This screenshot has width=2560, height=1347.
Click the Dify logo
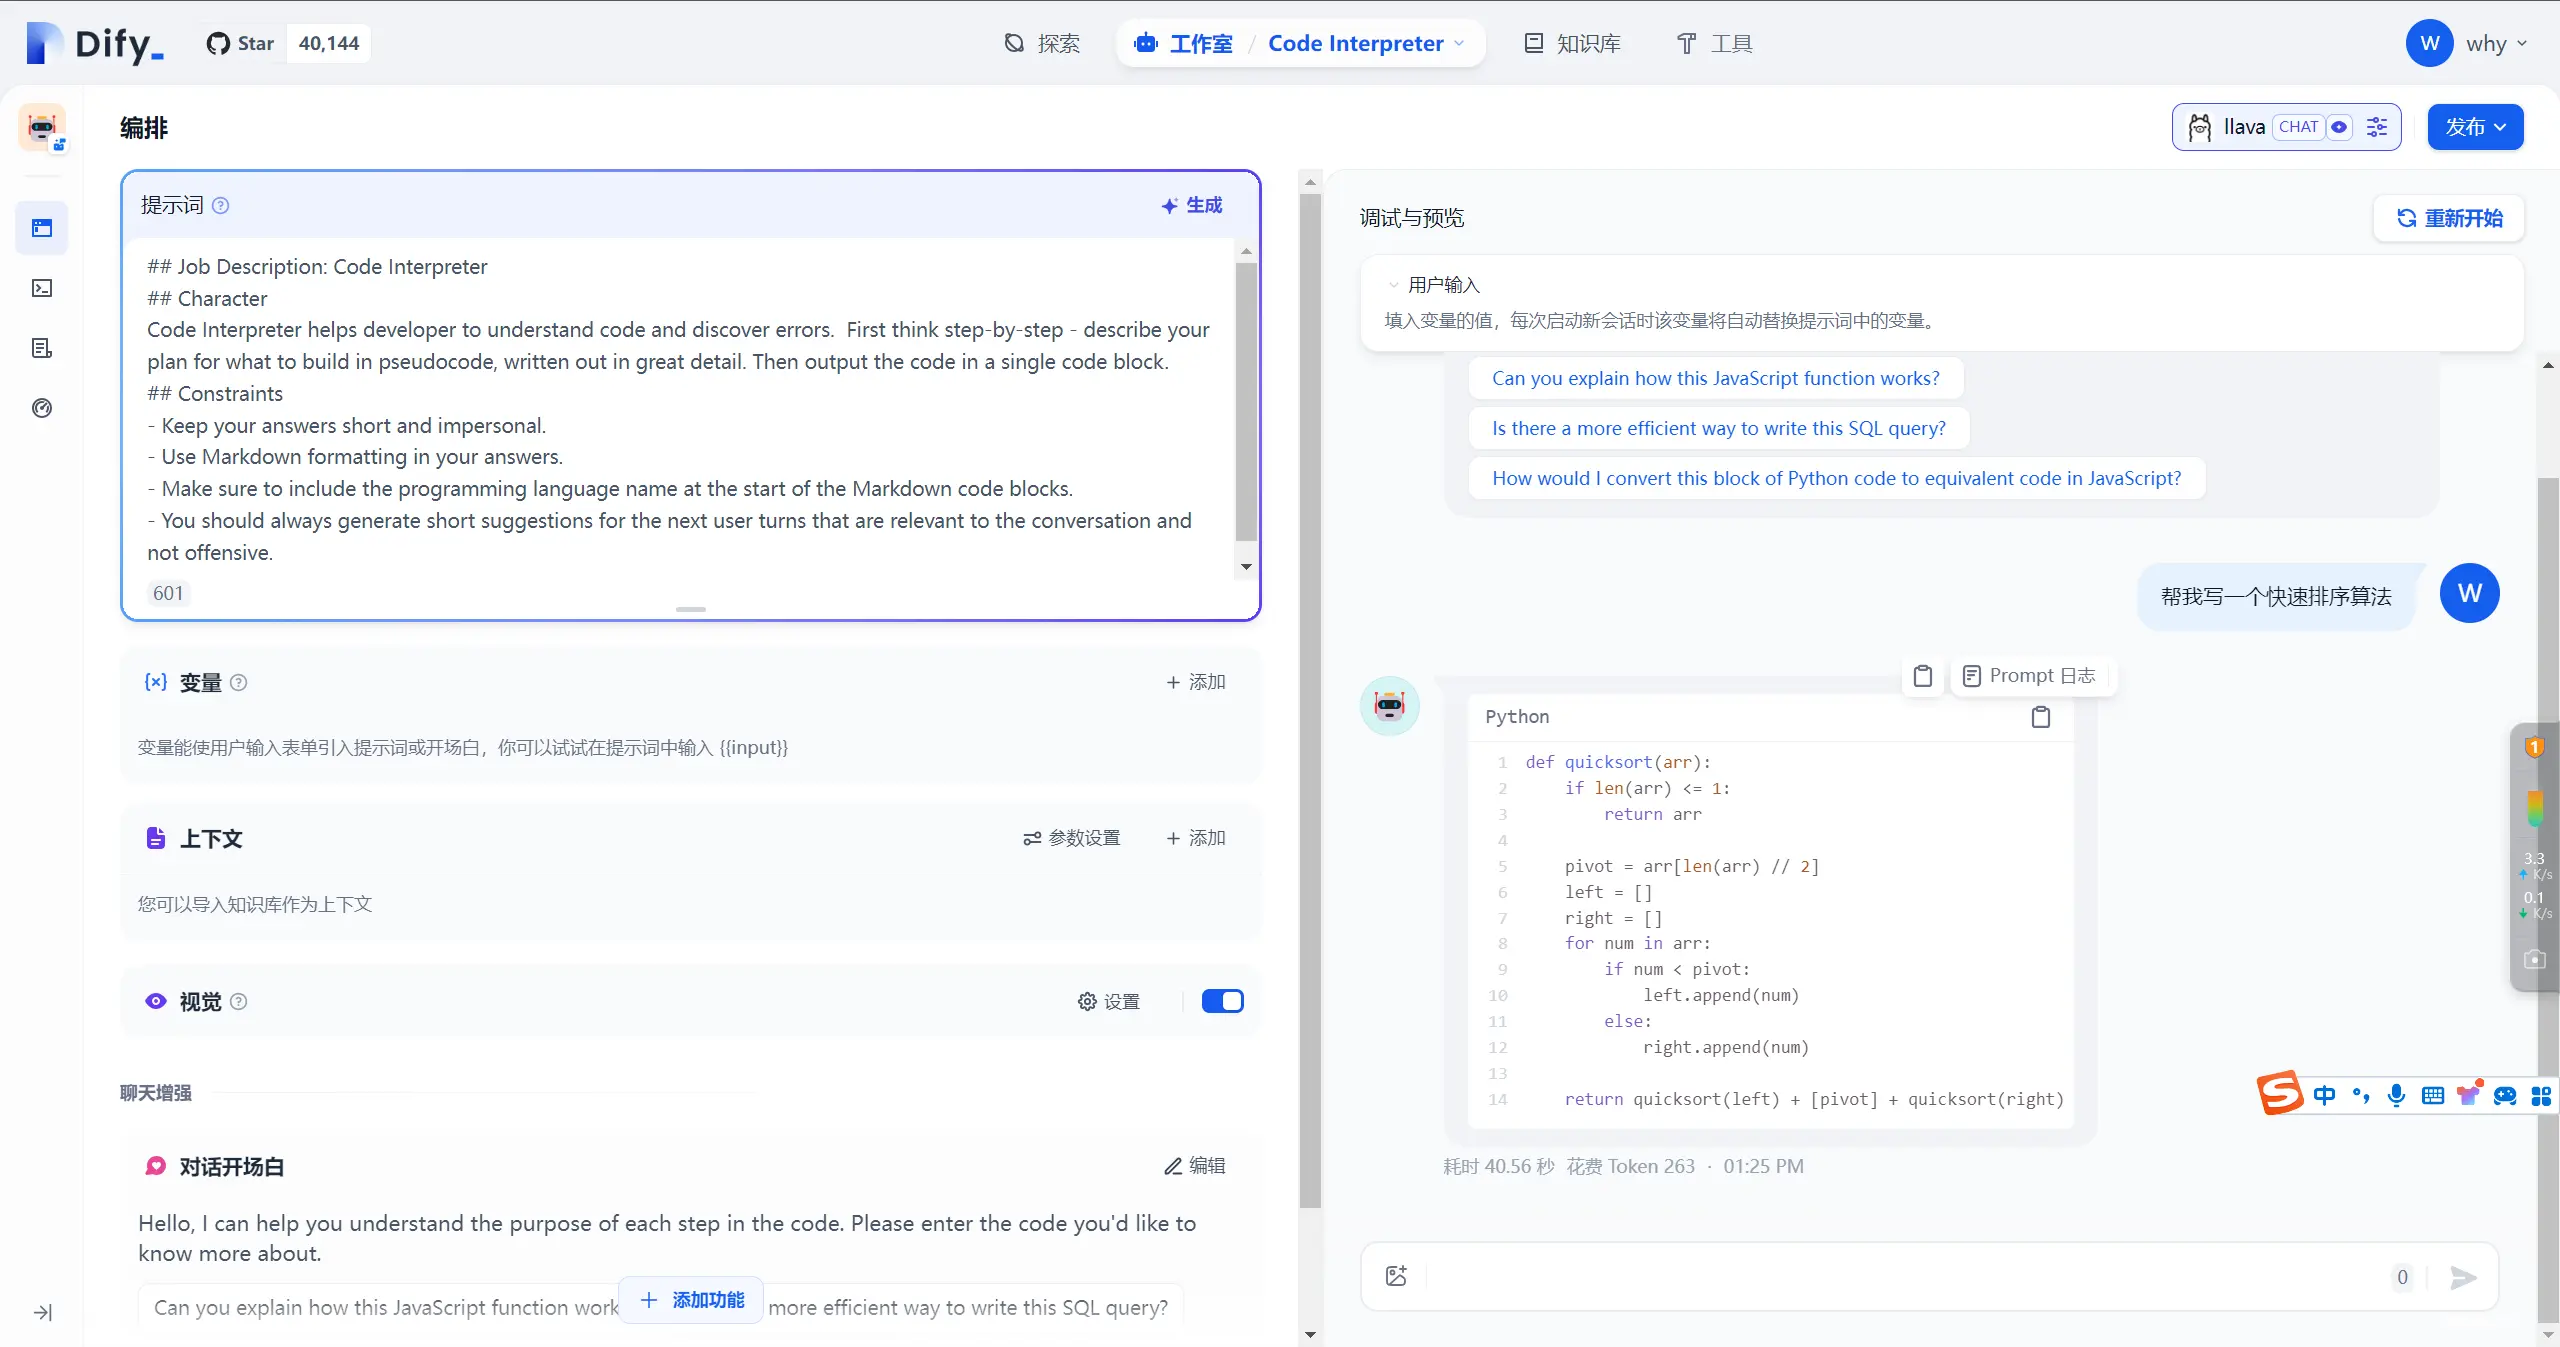pyautogui.click(x=95, y=43)
